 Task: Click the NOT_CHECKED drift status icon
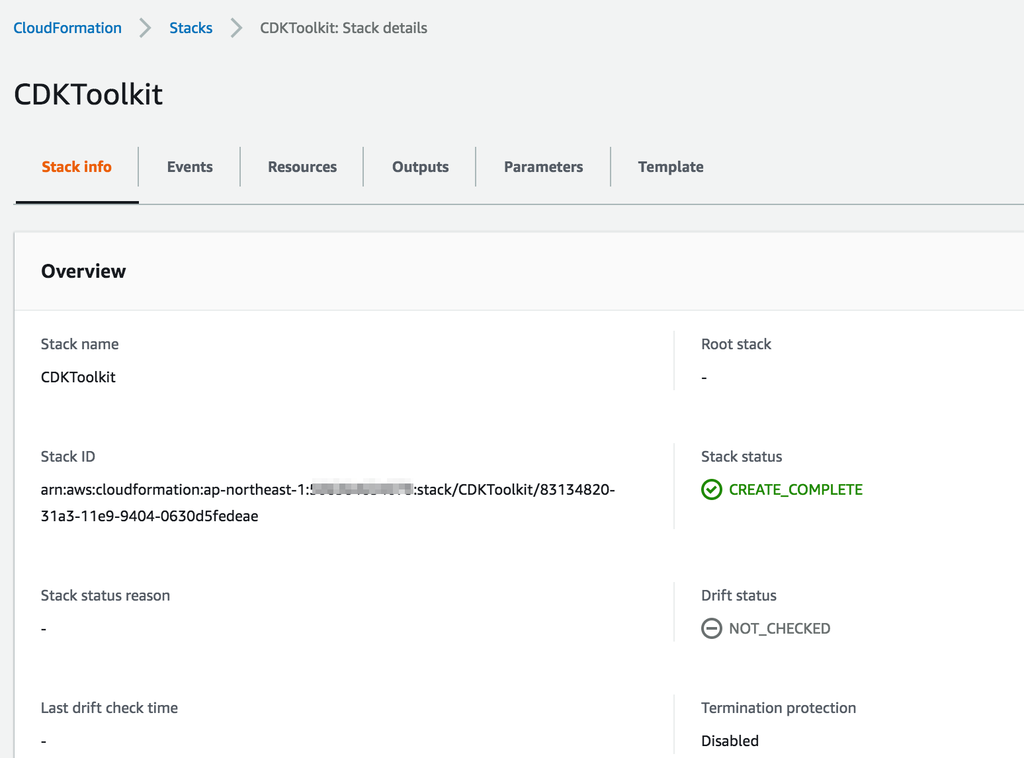(711, 629)
